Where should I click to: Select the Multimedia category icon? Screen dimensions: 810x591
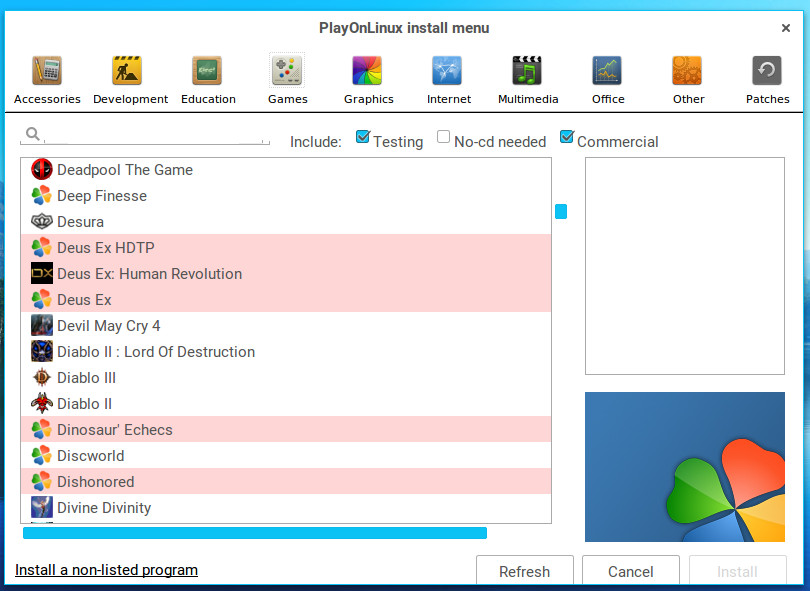tap(528, 79)
